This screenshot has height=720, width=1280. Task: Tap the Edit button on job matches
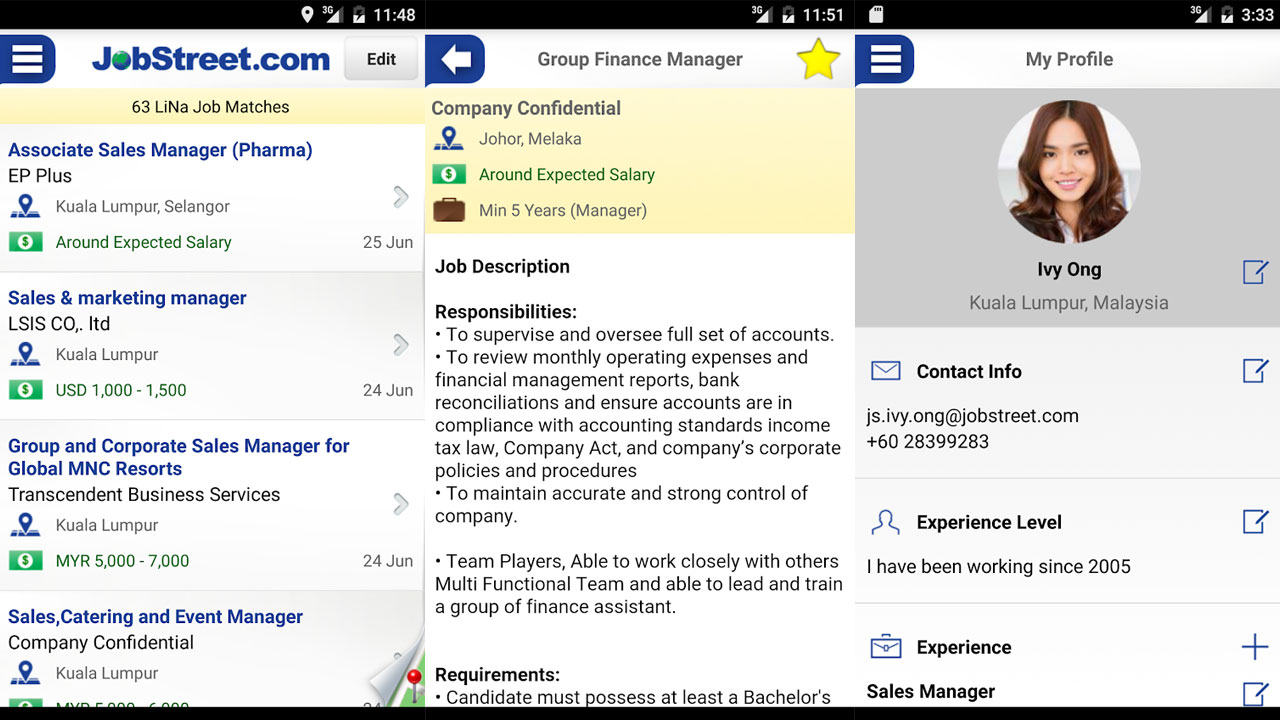tap(381, 59)
